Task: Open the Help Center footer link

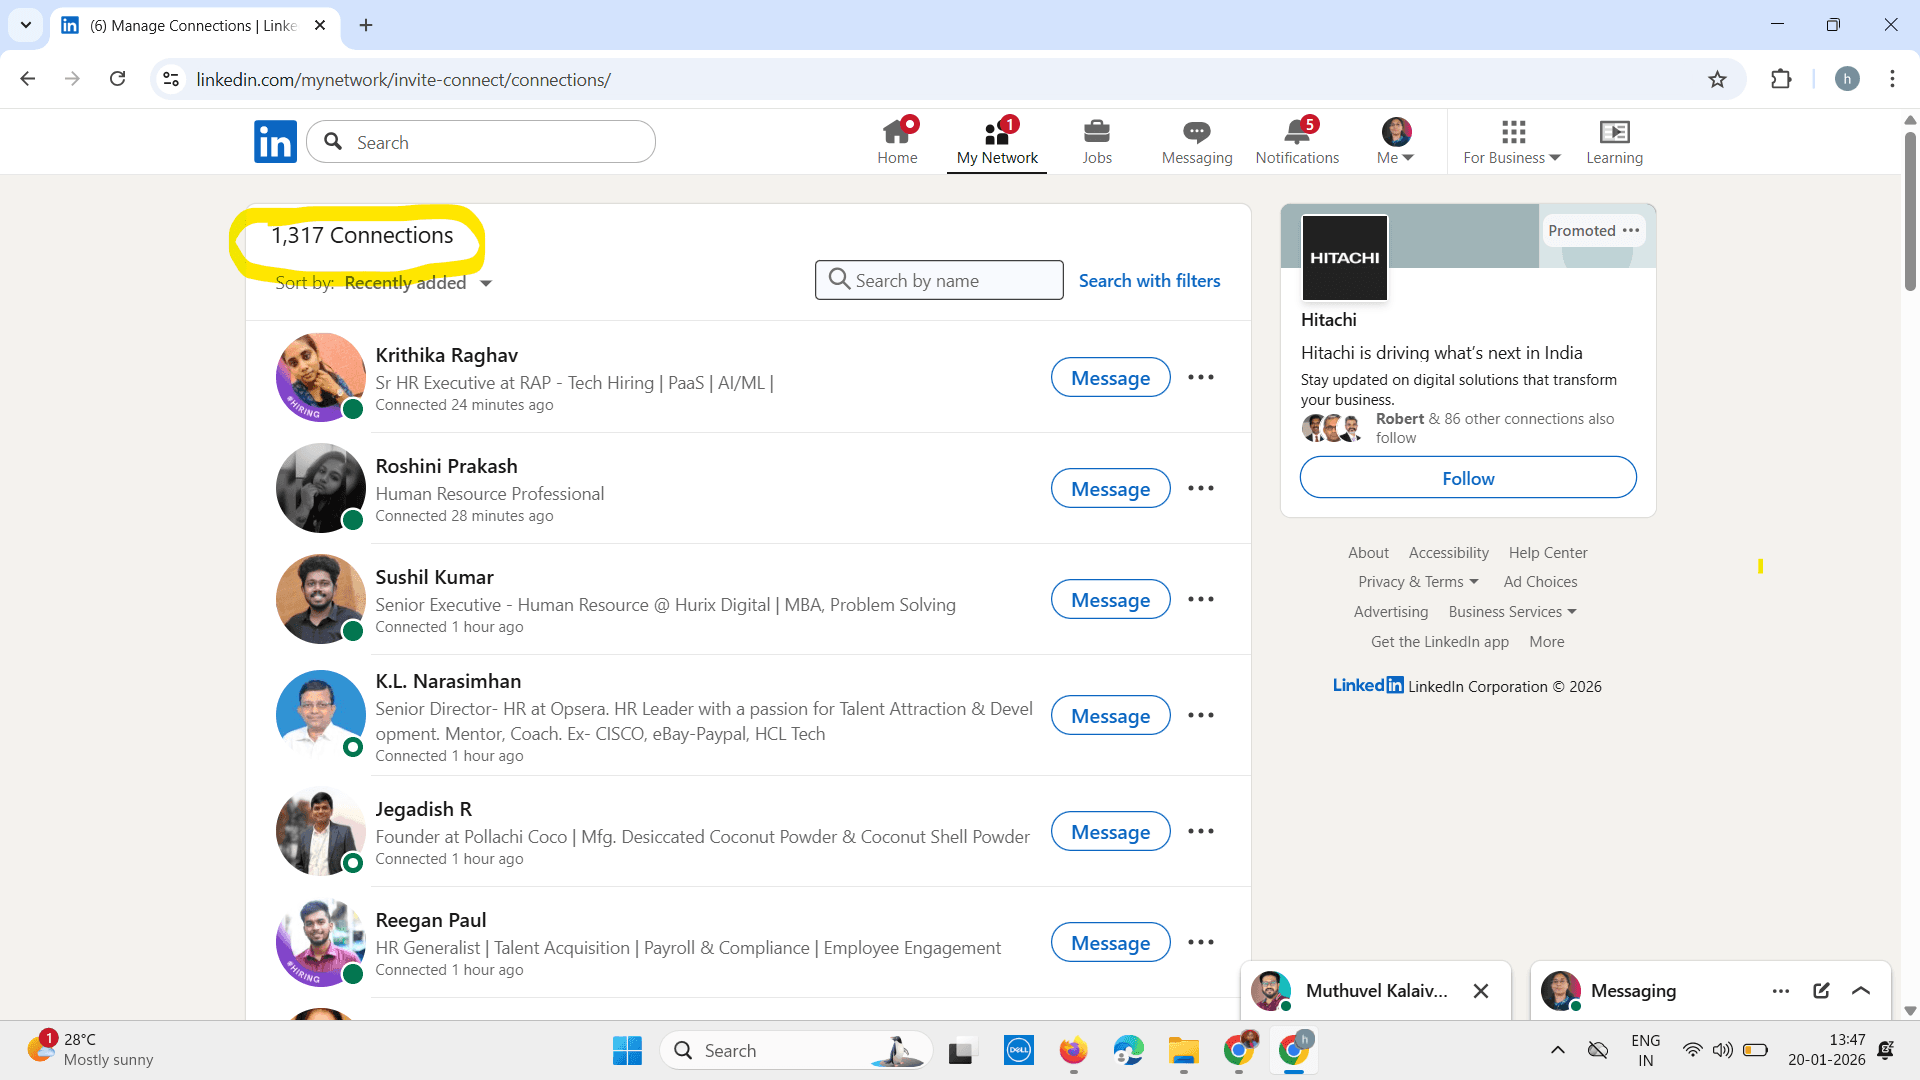Action: (x=1547, y=553)
